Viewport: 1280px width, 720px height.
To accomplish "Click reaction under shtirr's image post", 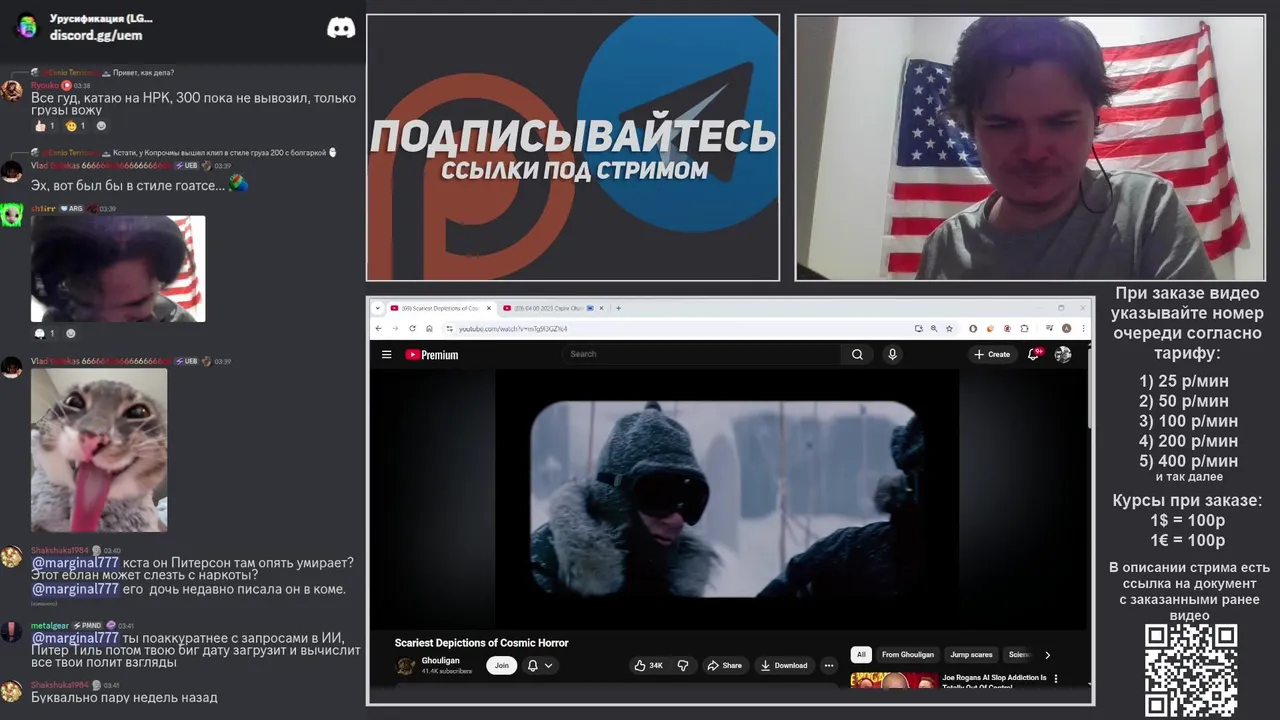I will tap(45, 333).
